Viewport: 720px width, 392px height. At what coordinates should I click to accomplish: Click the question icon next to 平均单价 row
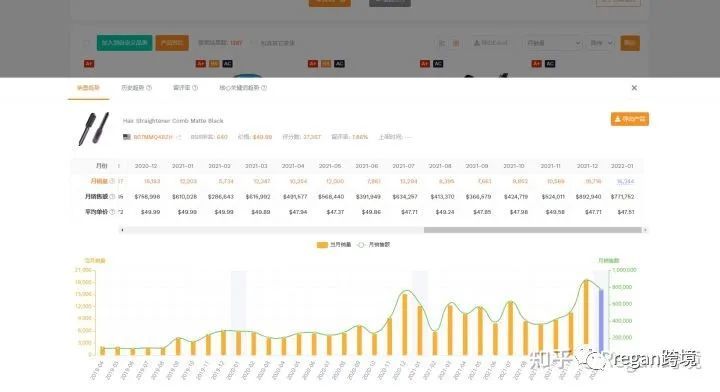(x=112, y=212)
